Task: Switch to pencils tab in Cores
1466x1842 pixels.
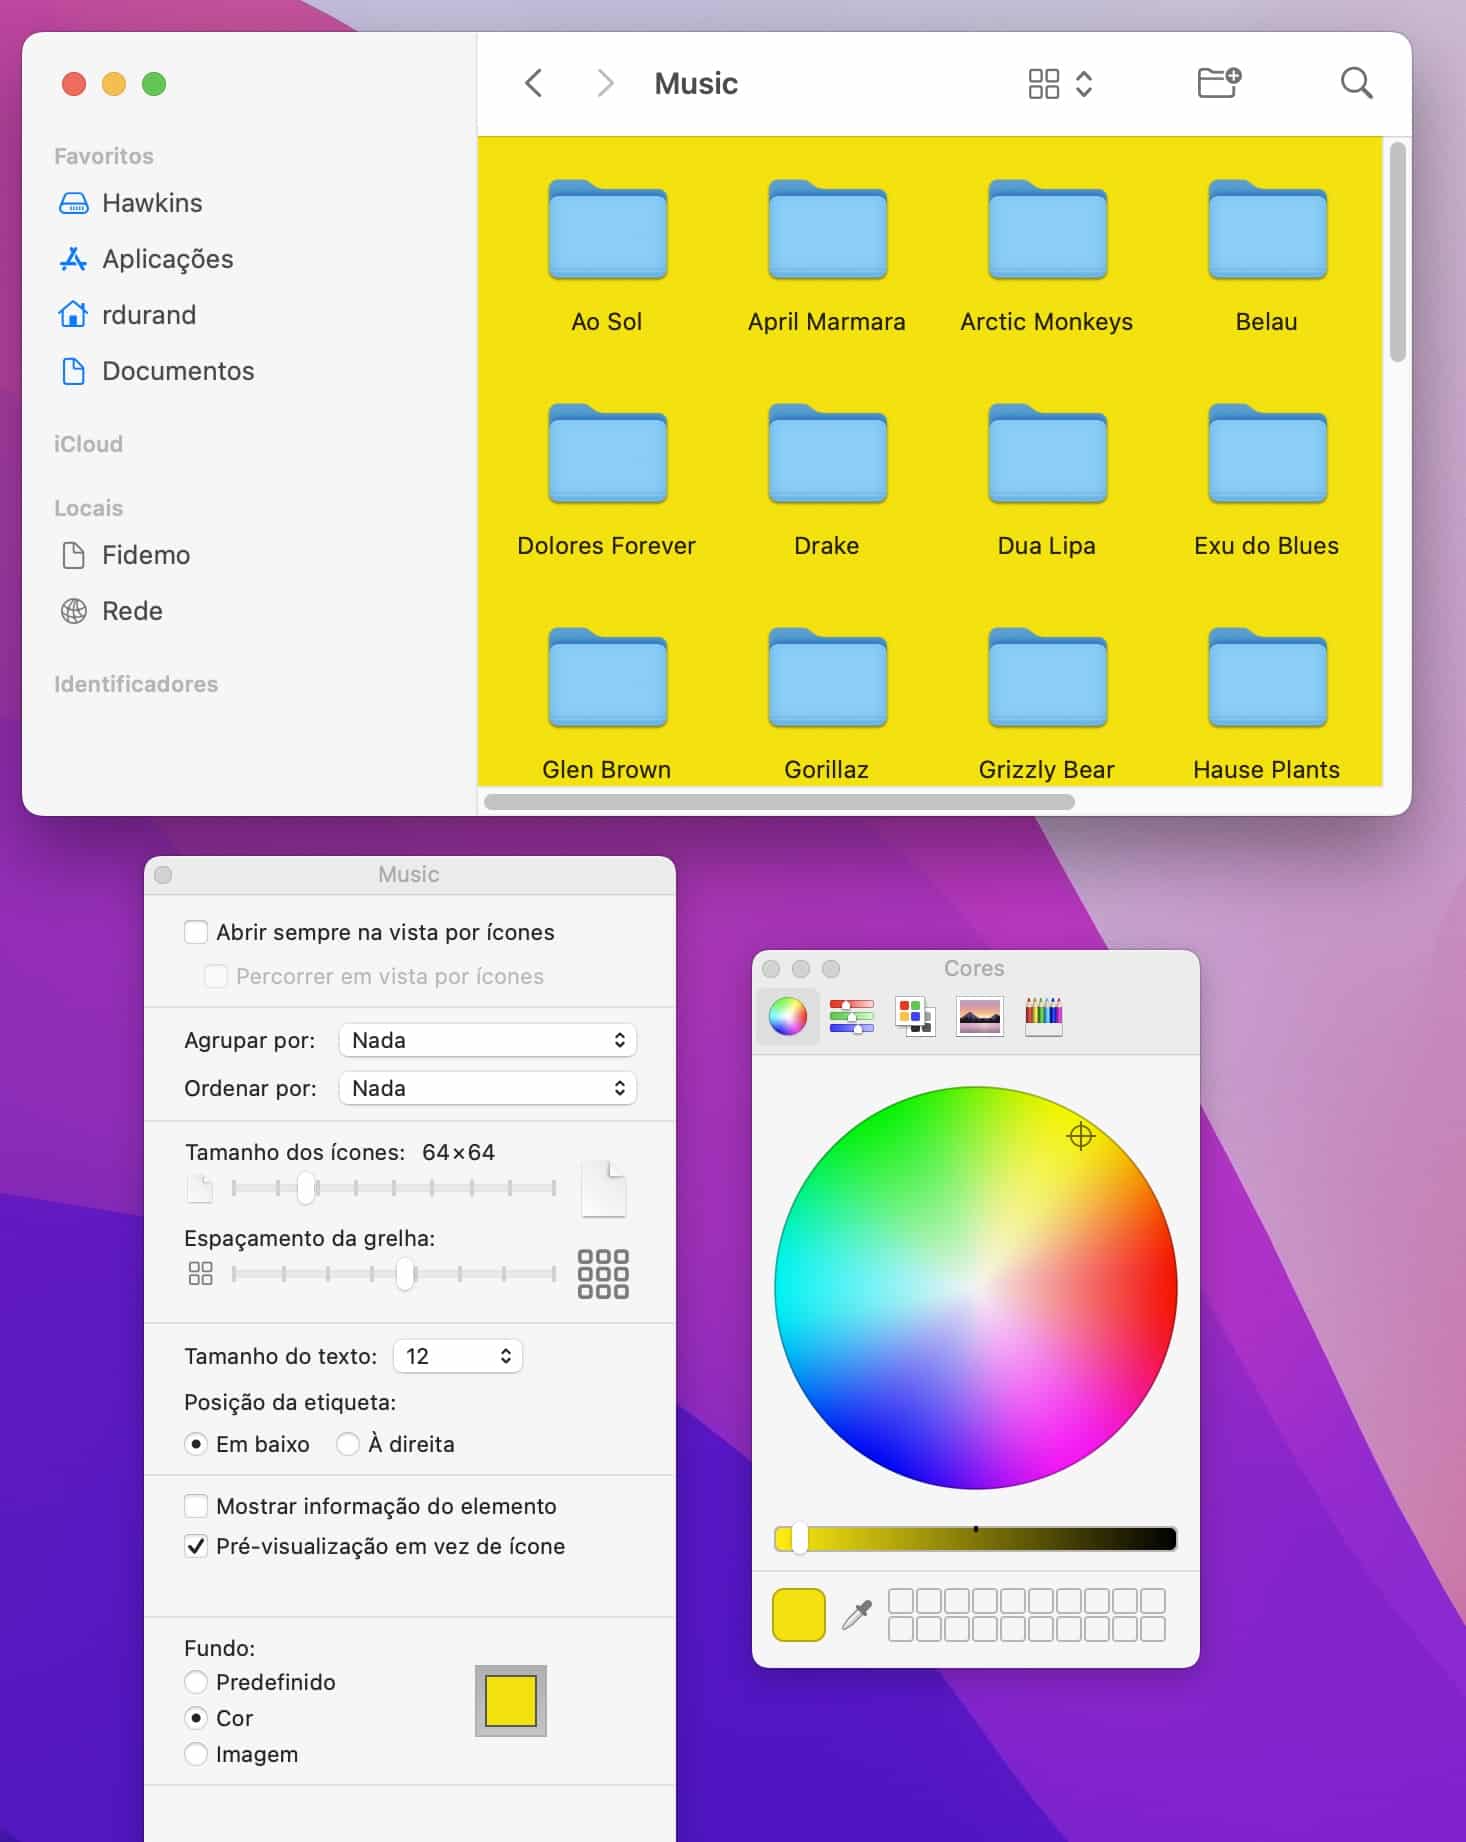Action: (x=1043, y=1016)
